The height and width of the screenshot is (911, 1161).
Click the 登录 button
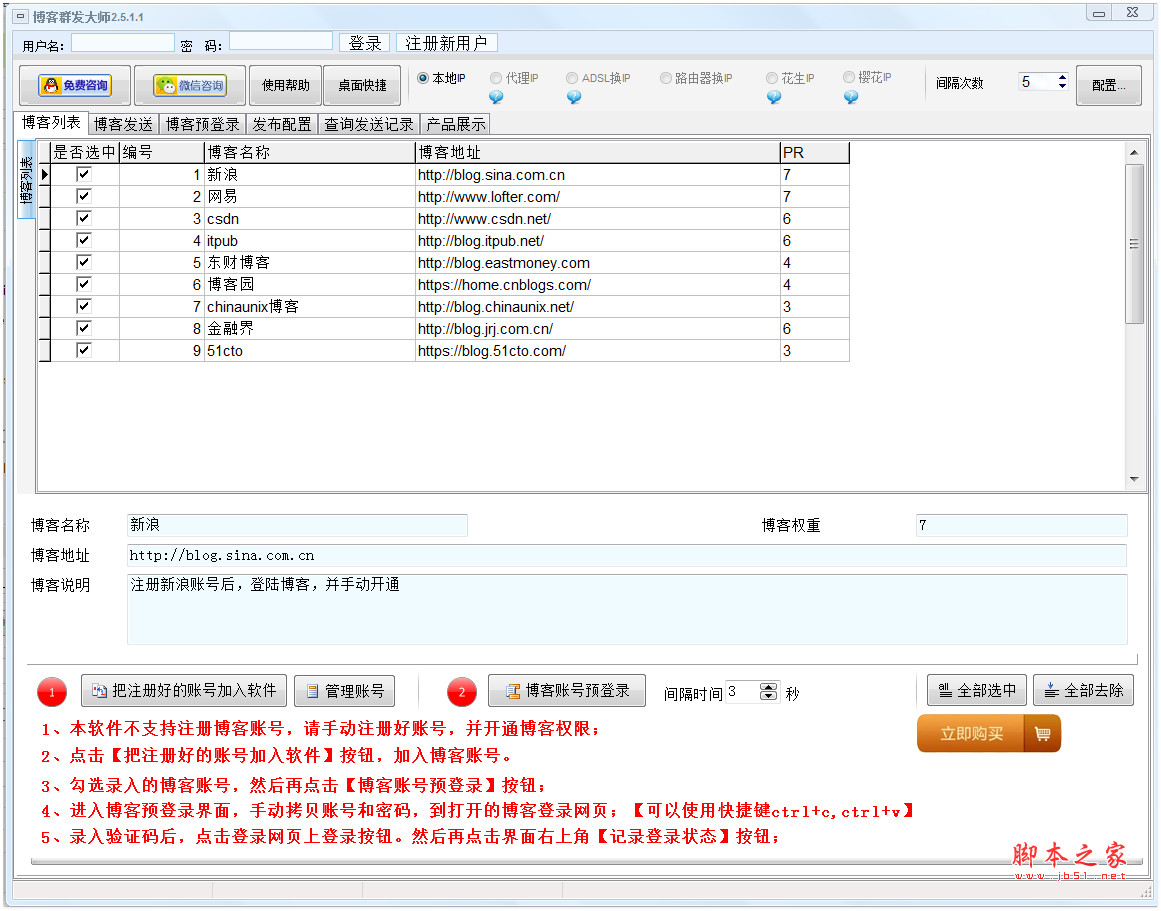[x=364, y=43]
